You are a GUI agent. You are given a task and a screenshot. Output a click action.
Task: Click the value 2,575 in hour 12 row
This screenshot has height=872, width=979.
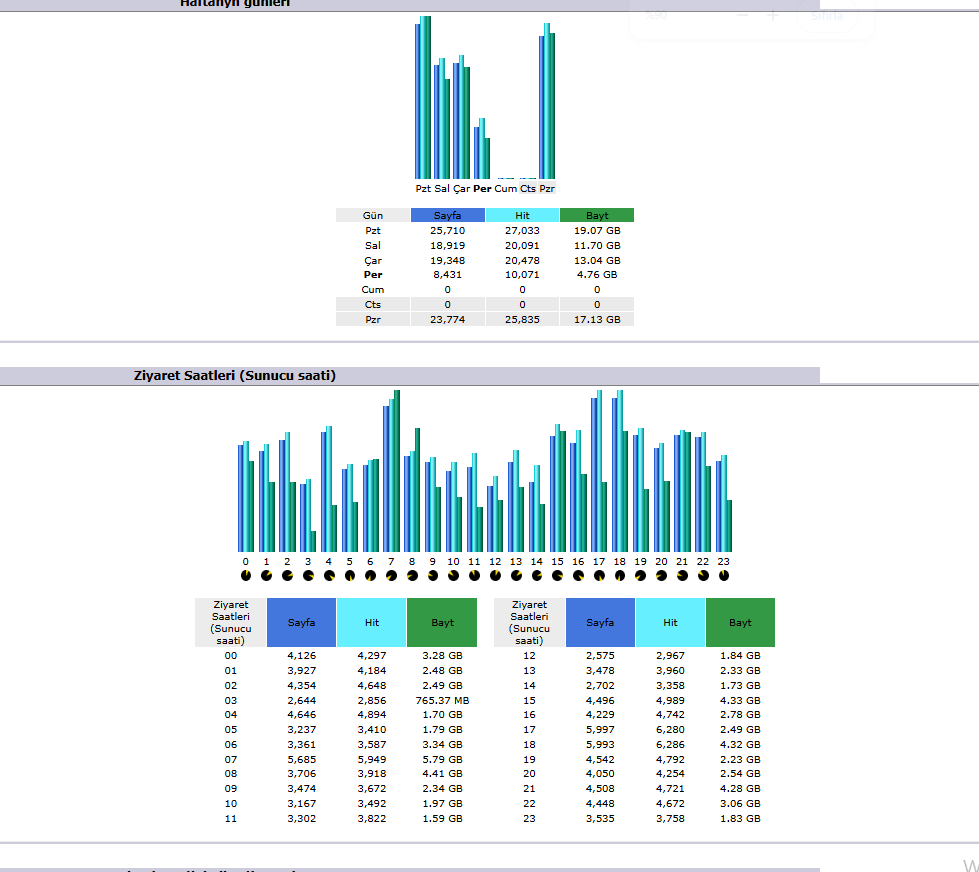tap(600, 655)
